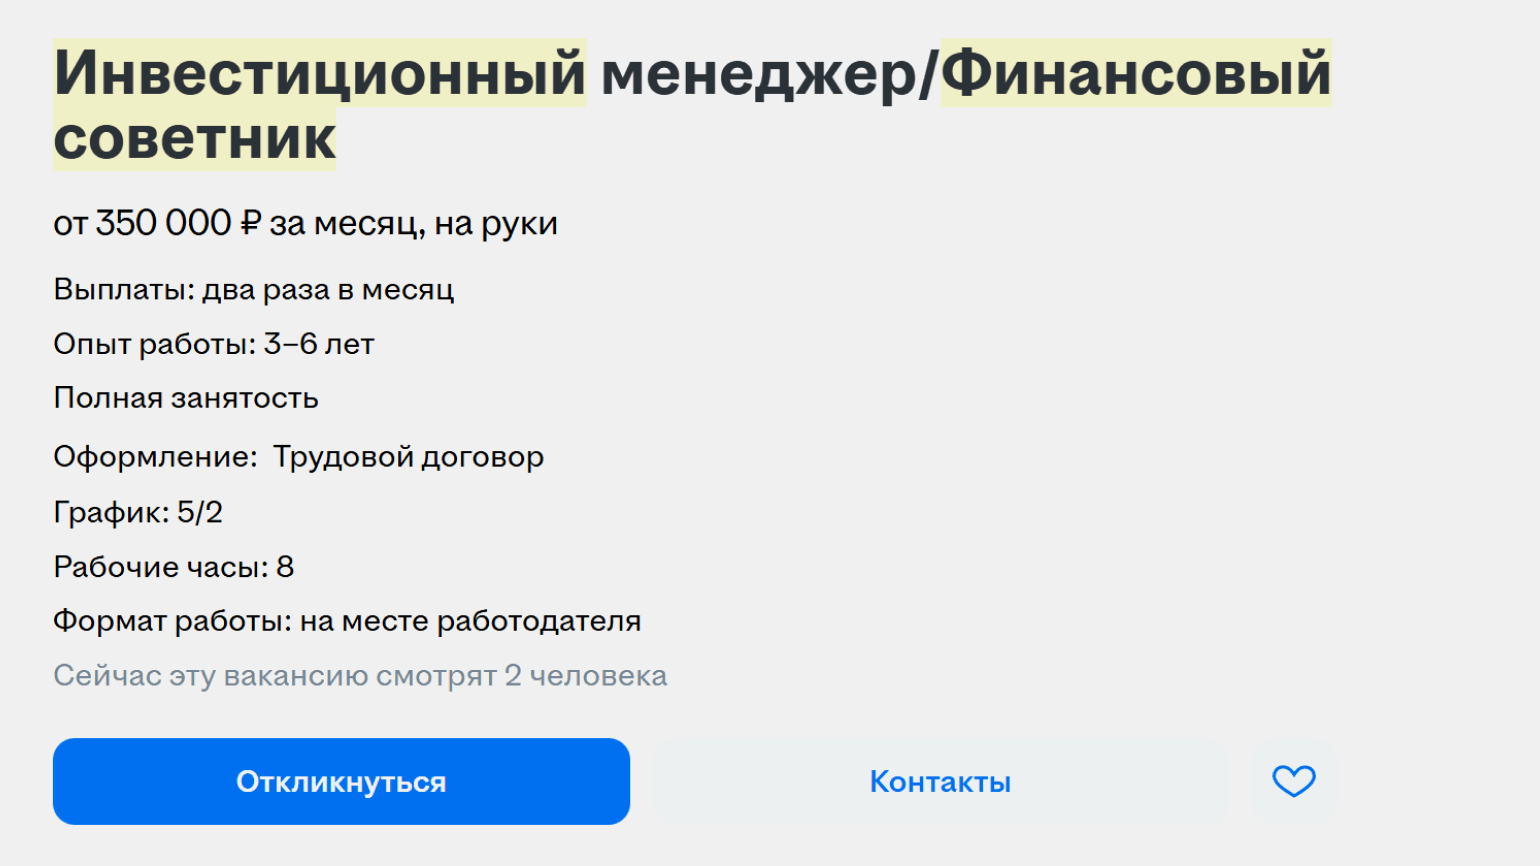
Task: Click the 'Опыт работы: 3–6 лет' line
Action: [213, 344]
